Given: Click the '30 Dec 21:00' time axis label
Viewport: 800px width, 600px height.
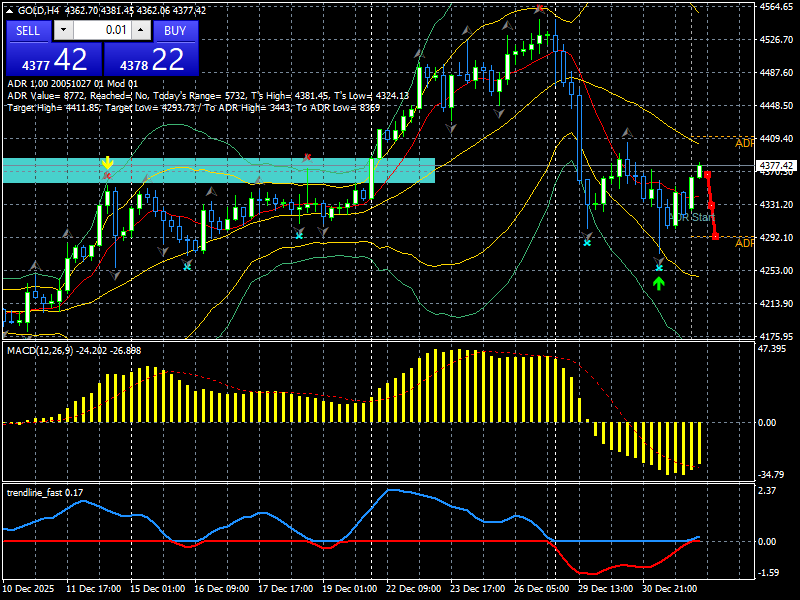Looking at the screenshot, I should coord(669,588).
